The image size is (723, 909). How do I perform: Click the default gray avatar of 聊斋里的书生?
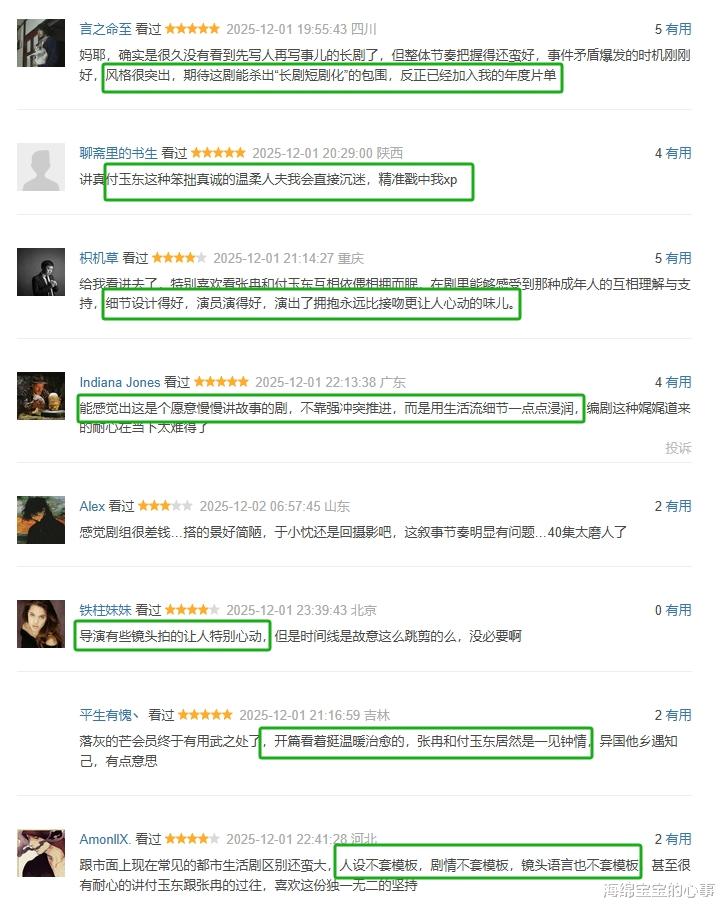coord(41,167)
